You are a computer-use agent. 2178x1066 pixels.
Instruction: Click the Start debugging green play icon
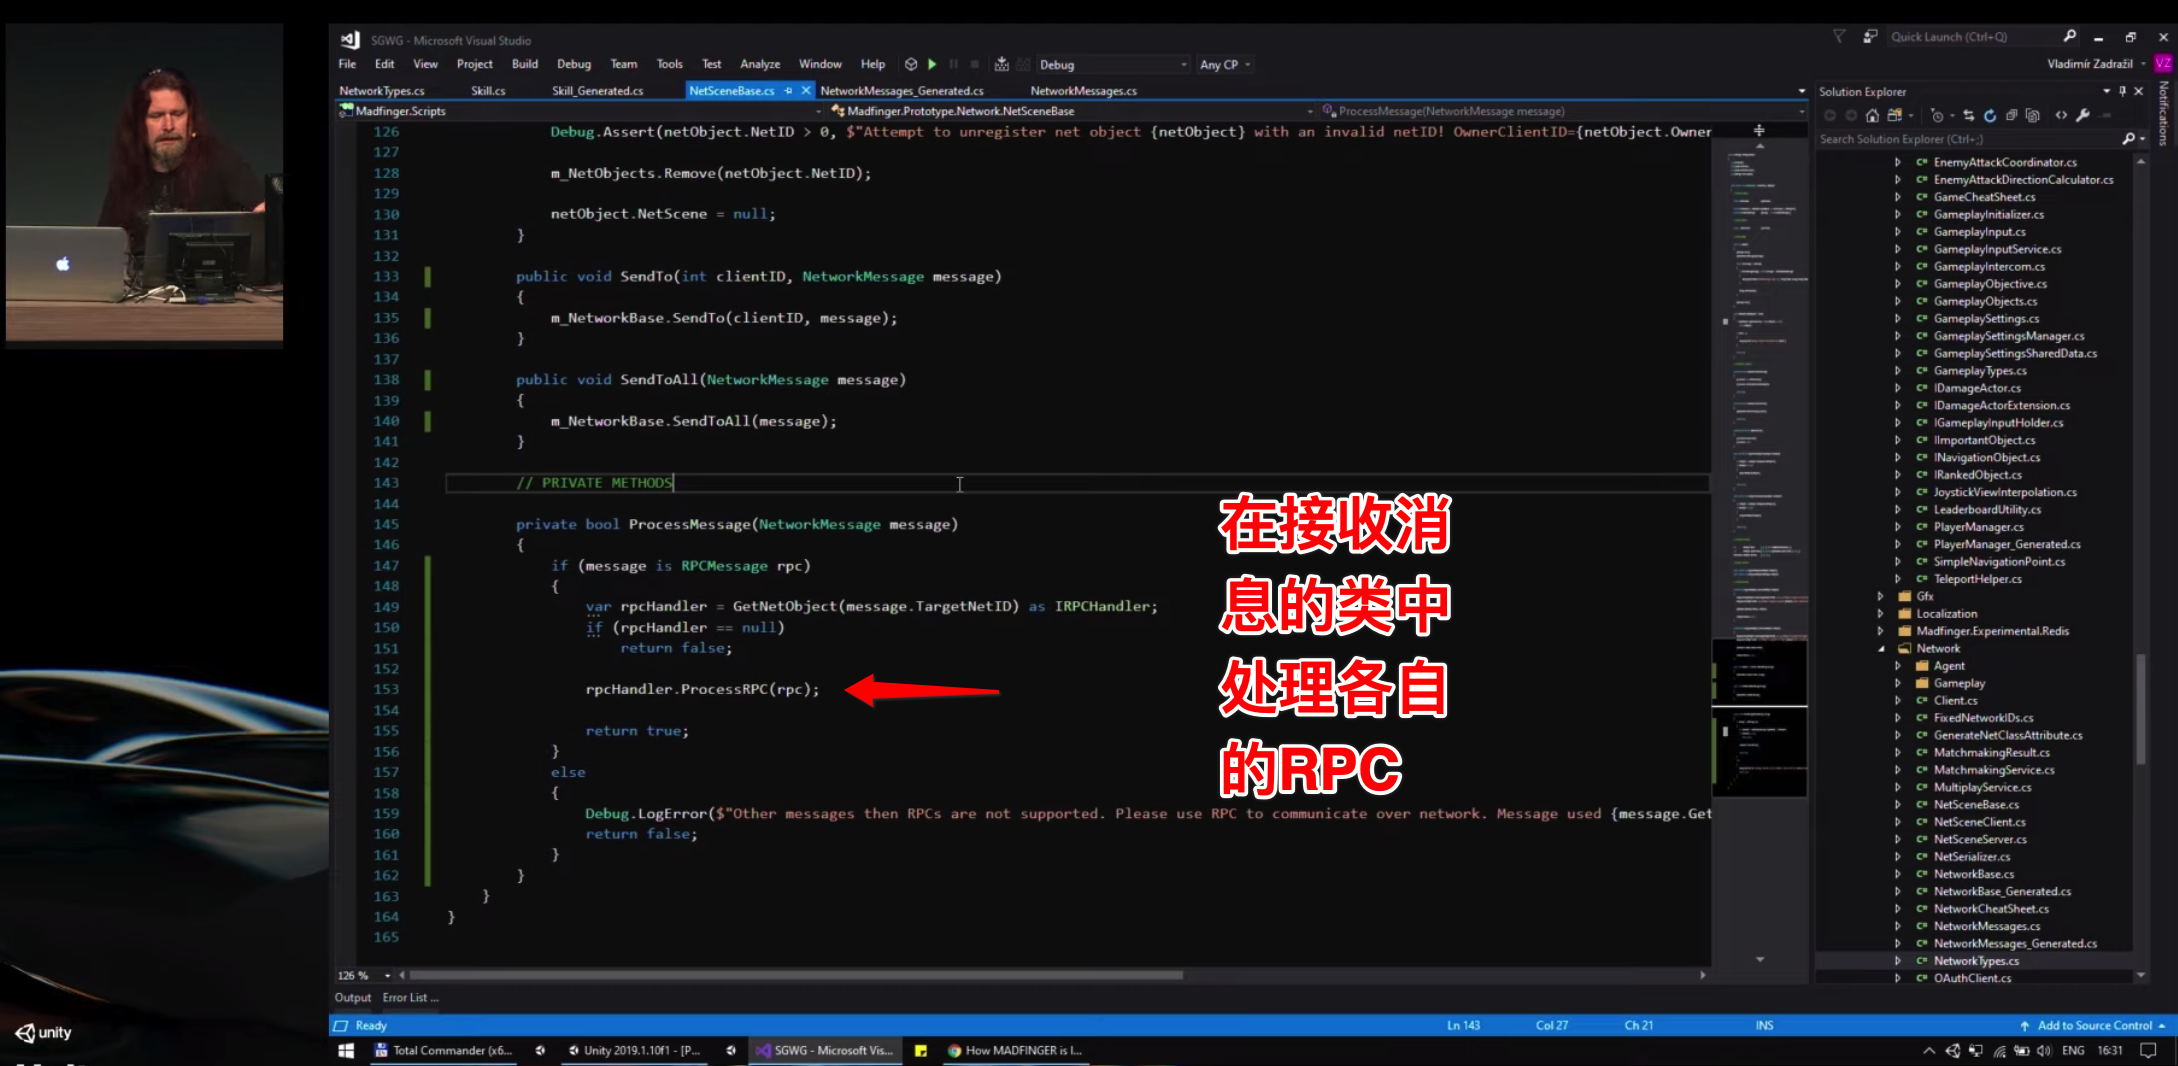932,64
